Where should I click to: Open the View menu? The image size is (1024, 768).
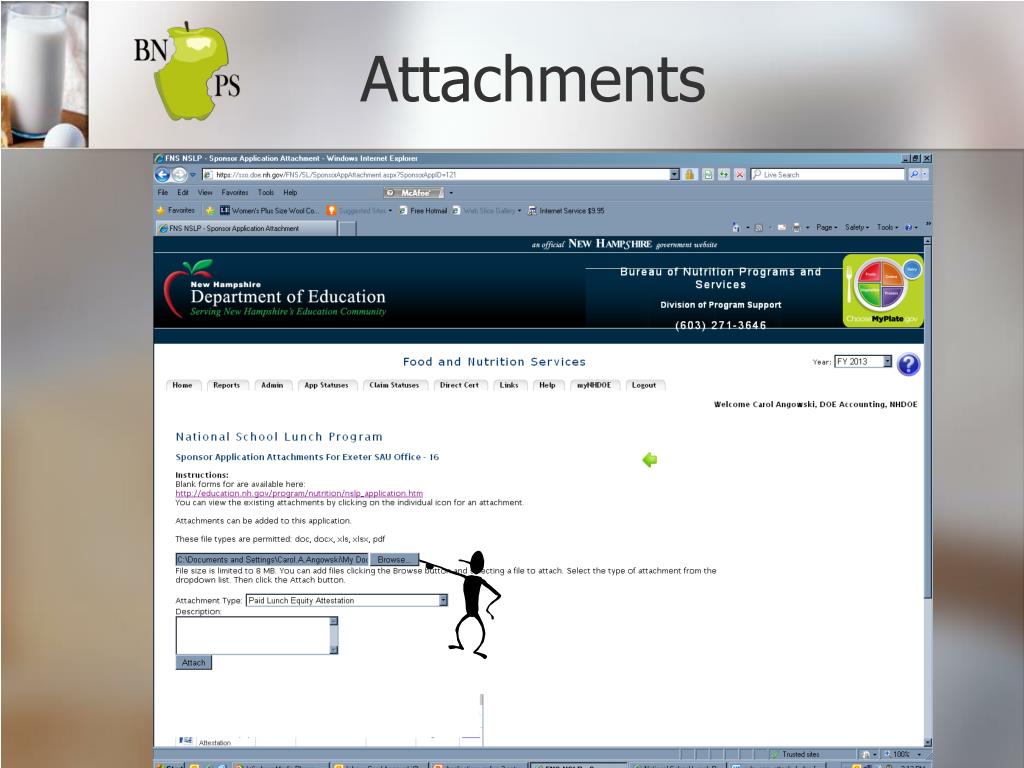(205, 193)
